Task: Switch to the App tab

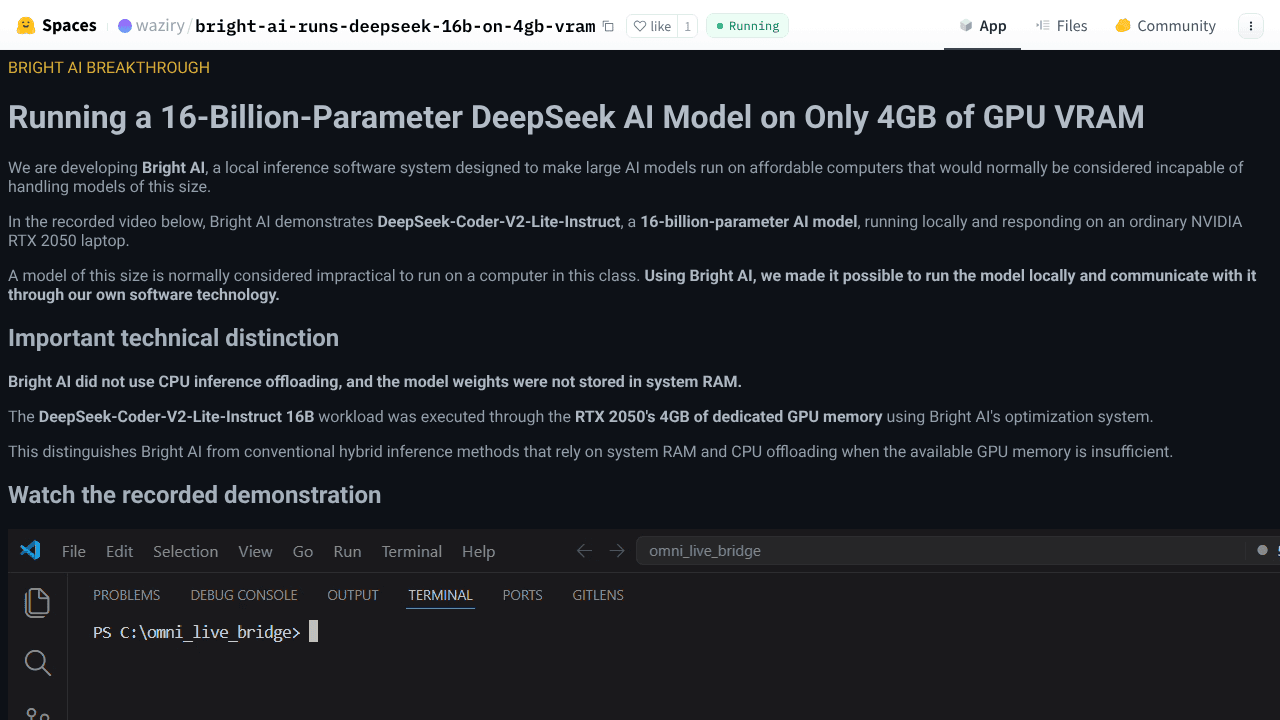Action: (982, 26)
